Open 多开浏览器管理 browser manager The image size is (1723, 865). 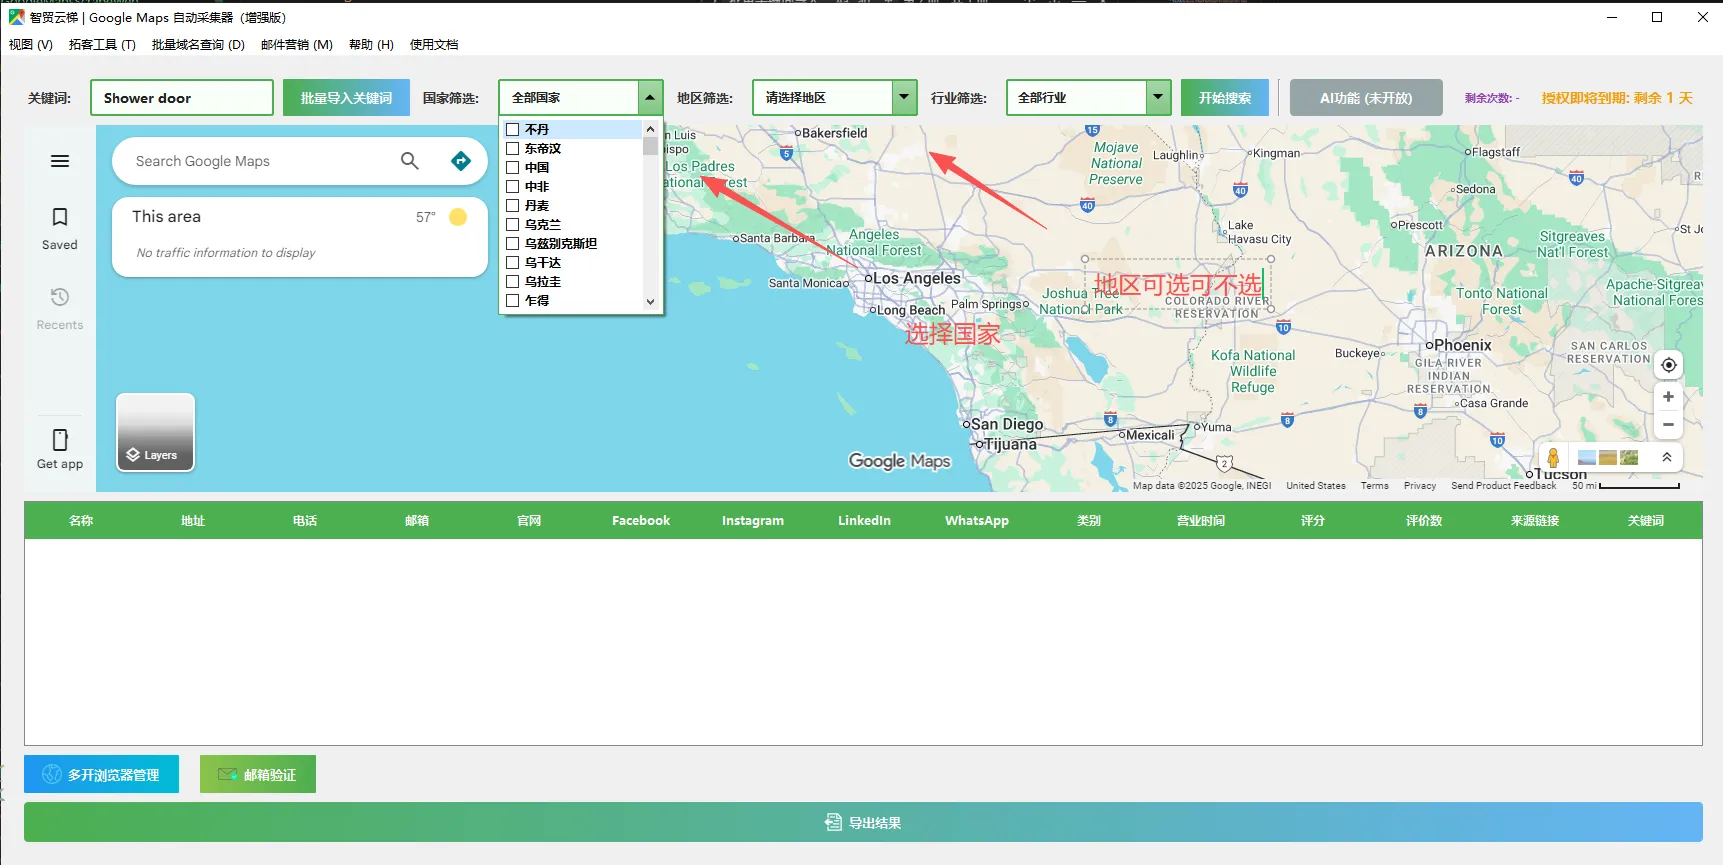(101, 774)
